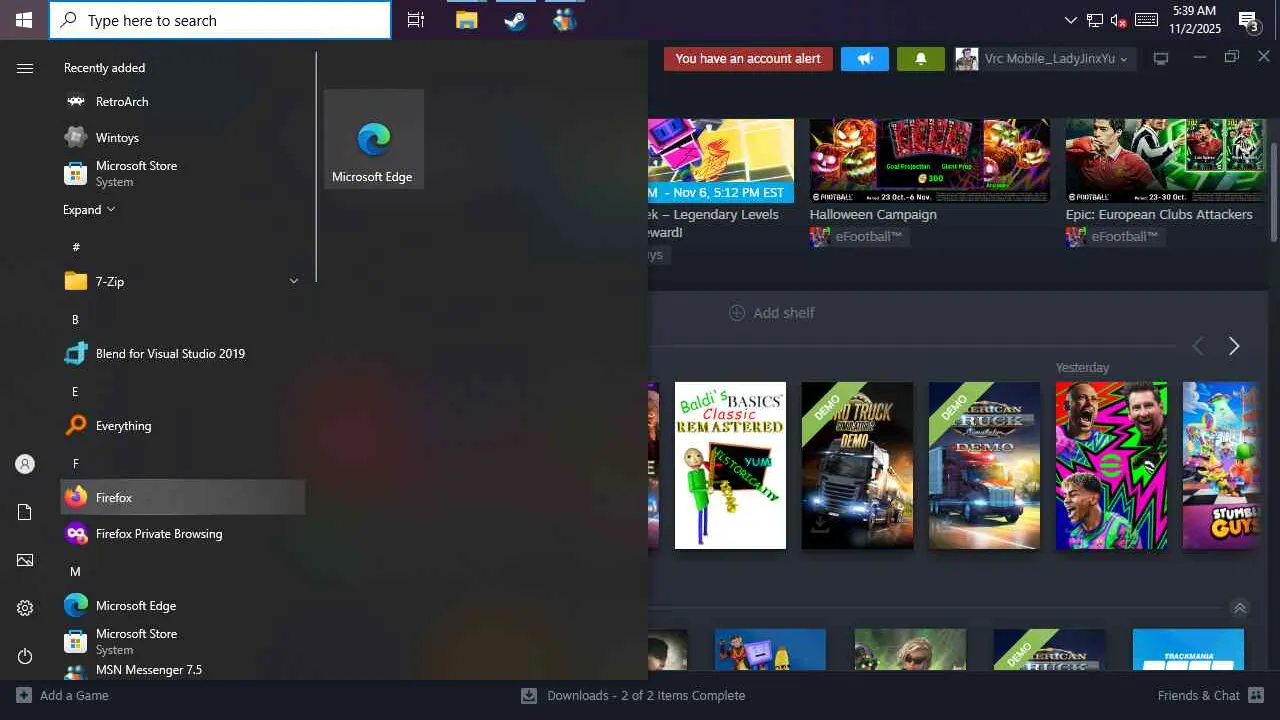The image size is (1280, 720).
Task: Launch RetroArch from Recently added
Action: [183, 102]
